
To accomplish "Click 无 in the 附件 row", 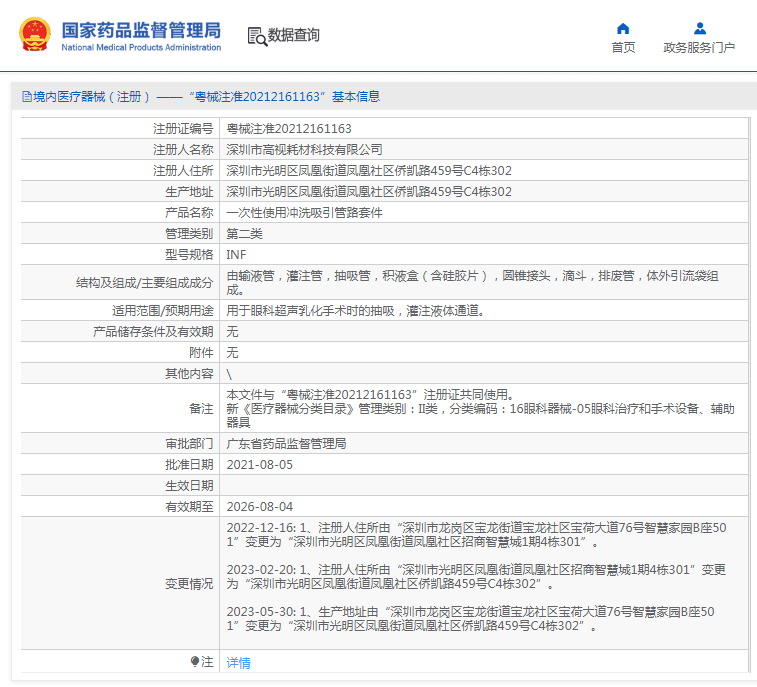I will [232, 352].
